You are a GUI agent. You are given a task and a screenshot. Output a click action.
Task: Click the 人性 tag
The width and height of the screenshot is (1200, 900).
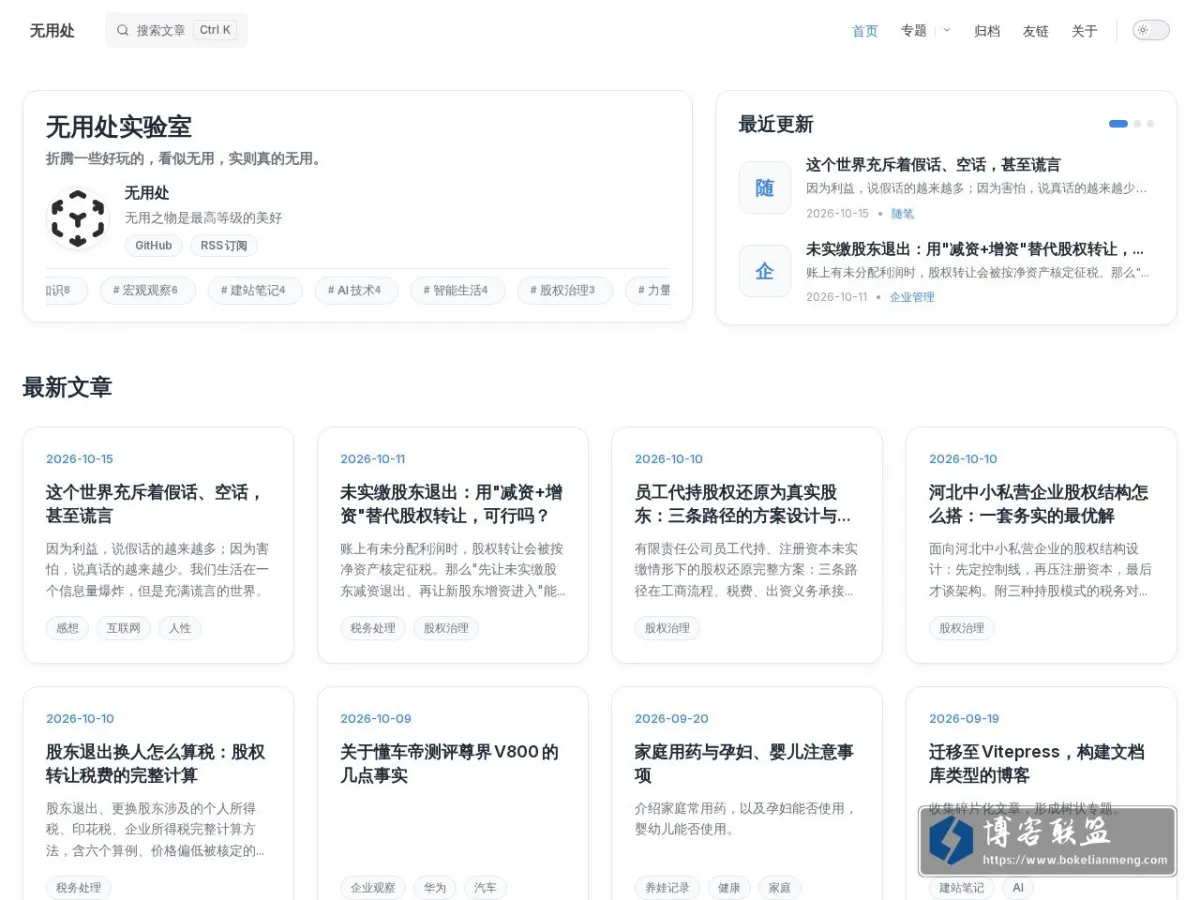[180, 628]
